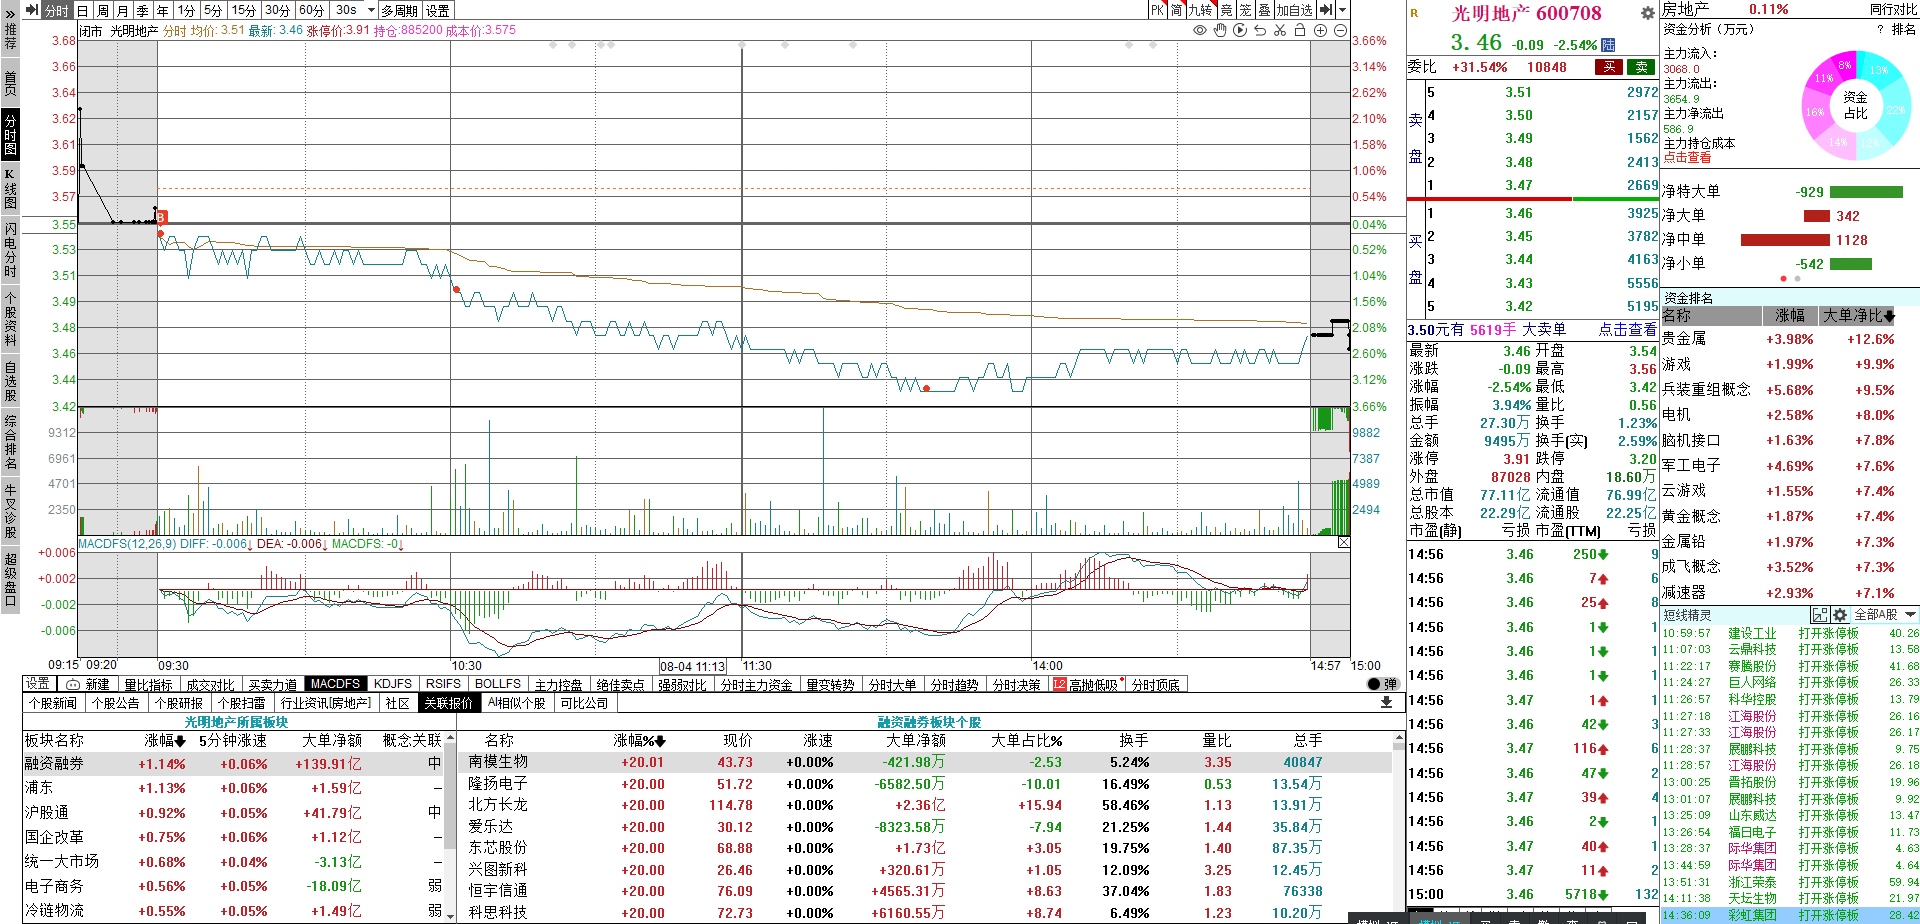Open 设置 in top period toolbar
This screenshot has width=1920, height=924.
click(x=438, y=10)
